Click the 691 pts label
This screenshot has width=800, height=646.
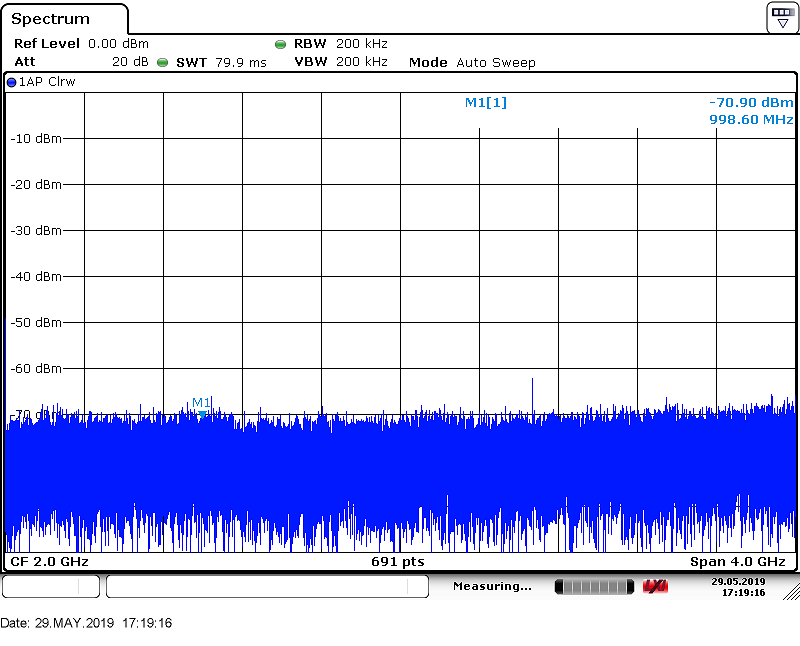pos(397,562)
